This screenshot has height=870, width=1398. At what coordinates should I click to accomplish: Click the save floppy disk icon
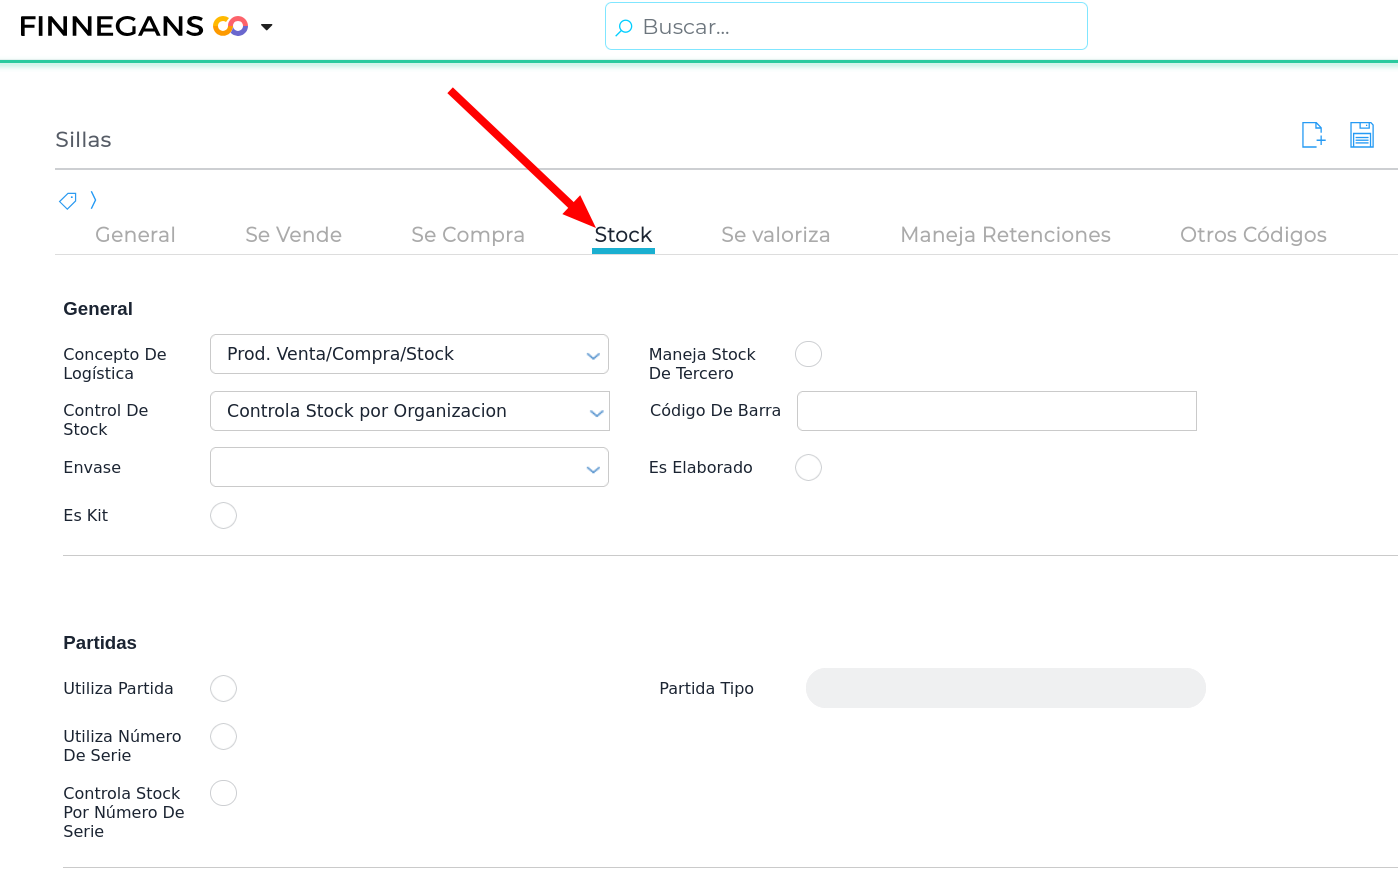[1362, 135]
